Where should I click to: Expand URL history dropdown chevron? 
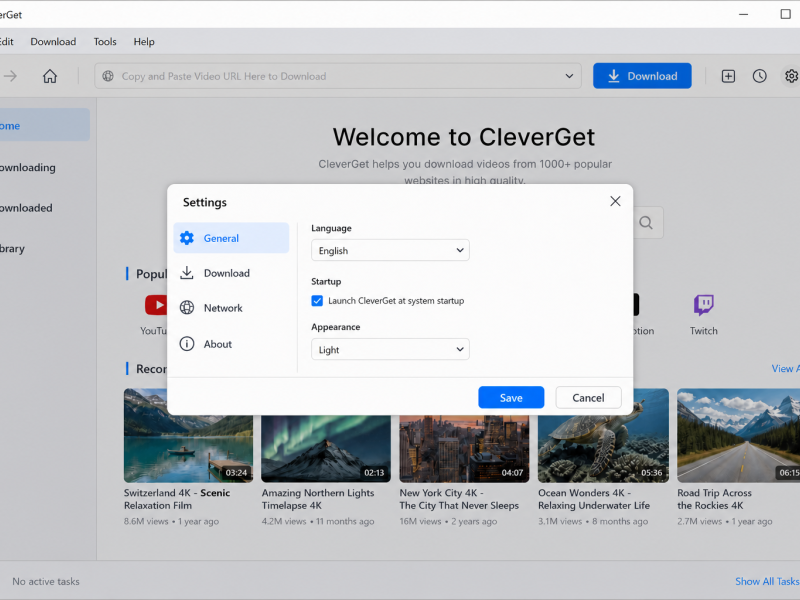coord(569,76)
